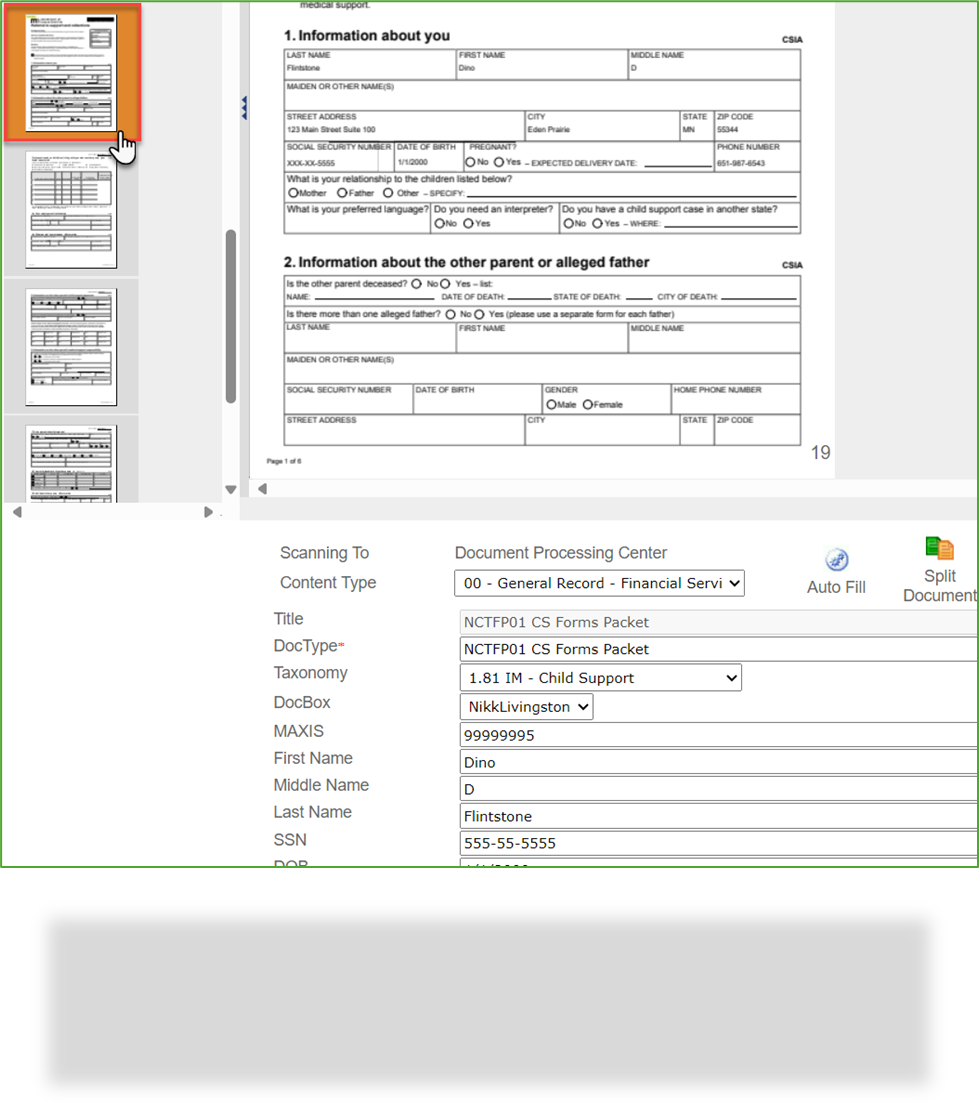
Task: Click the left scroll arrow below the page thumbnails
Action: (17, 512)
